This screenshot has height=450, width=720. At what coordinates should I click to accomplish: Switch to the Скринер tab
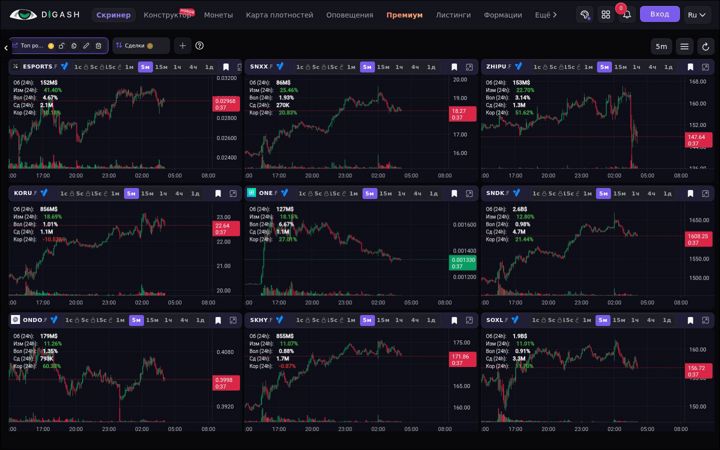tap(113, 15)
